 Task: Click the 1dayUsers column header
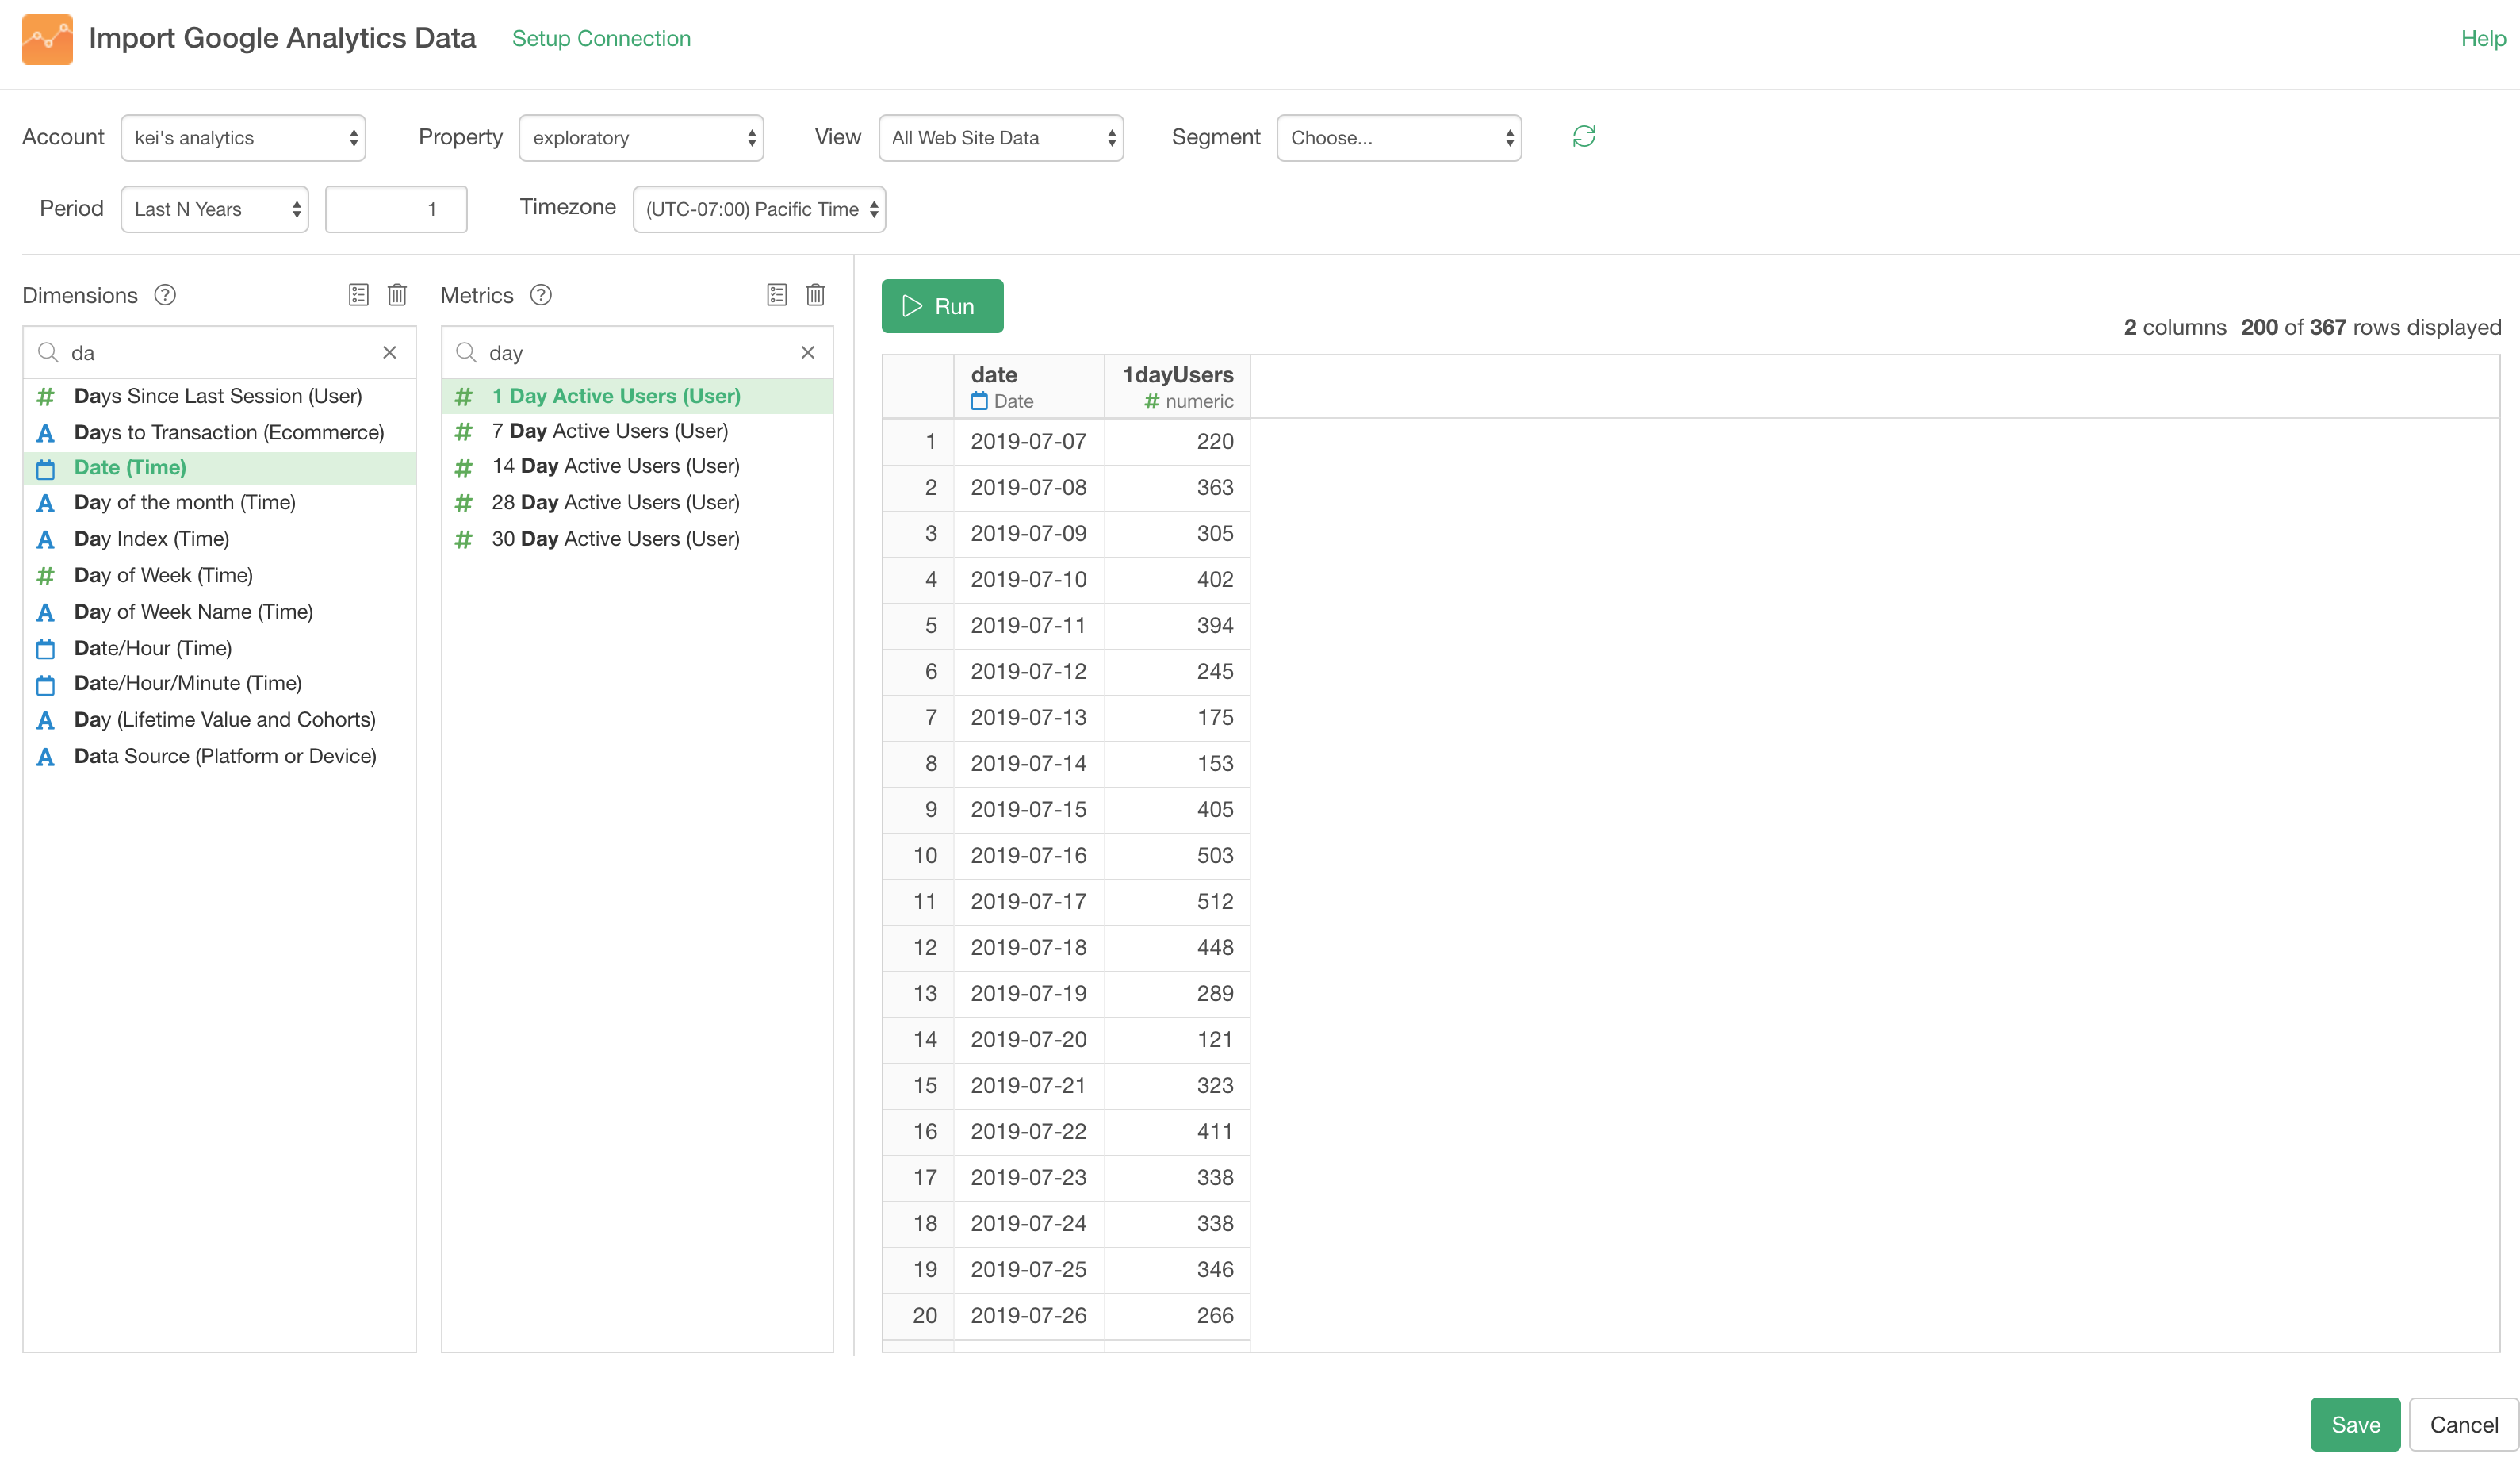(1177, 387)
